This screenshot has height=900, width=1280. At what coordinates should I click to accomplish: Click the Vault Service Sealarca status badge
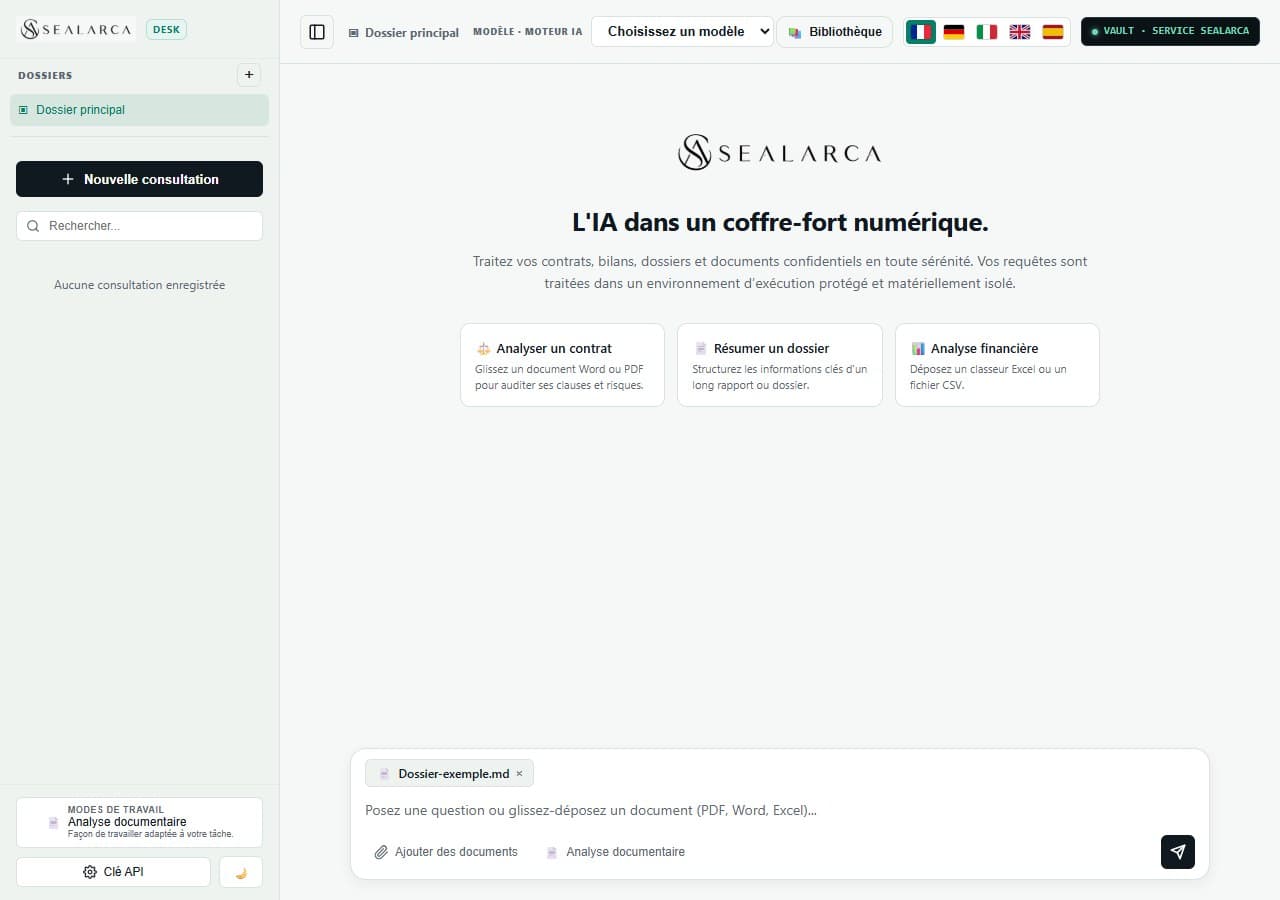pyautogui.click(x=1170, y=31)
